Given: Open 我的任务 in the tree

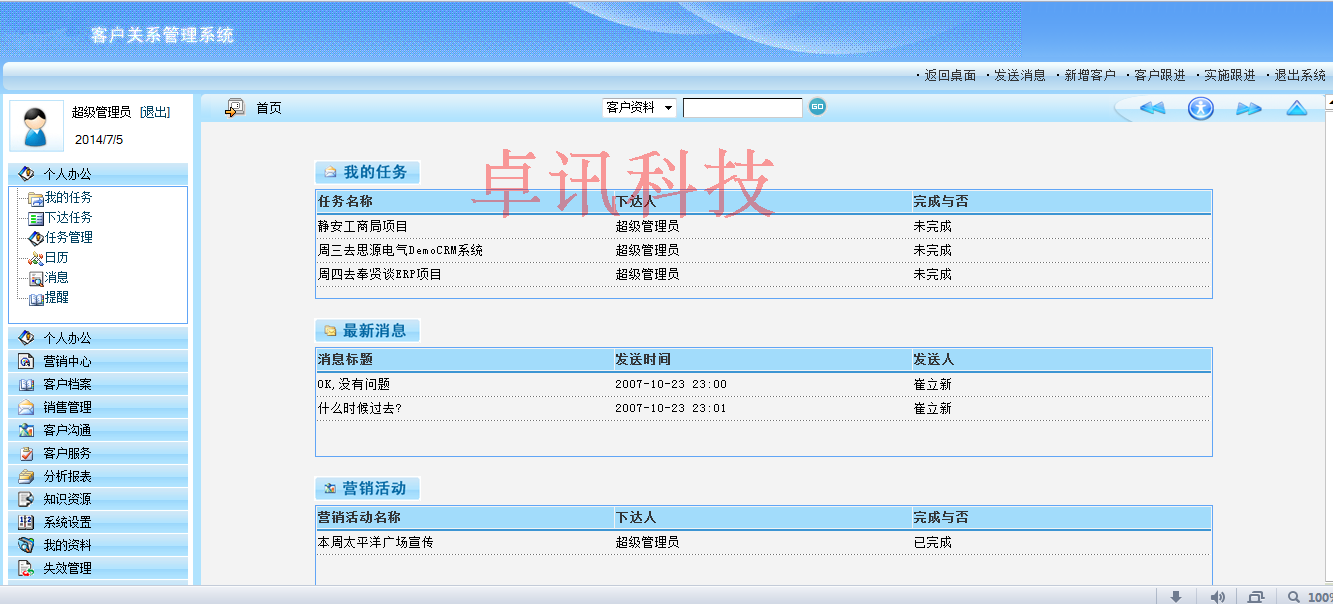Looking at the screenshot, I should click(68, 198).
